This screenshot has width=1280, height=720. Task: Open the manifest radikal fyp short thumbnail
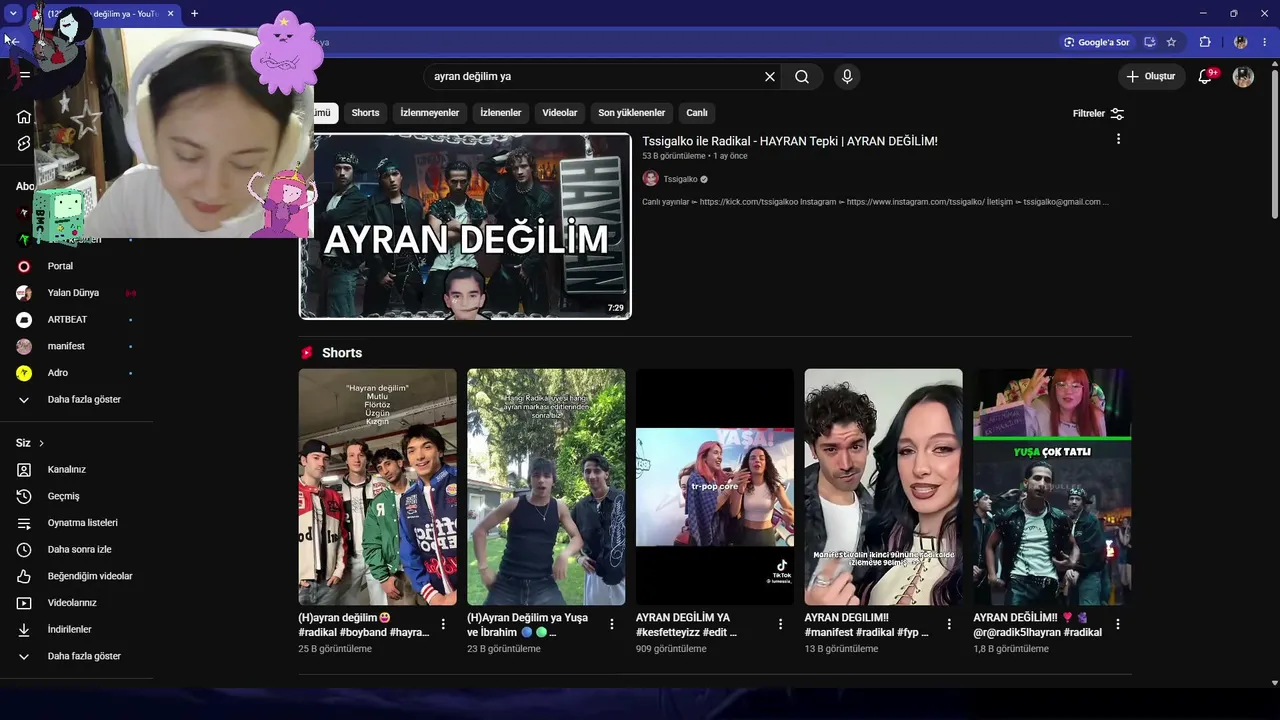pyautogui.click(x=884, y=487)
